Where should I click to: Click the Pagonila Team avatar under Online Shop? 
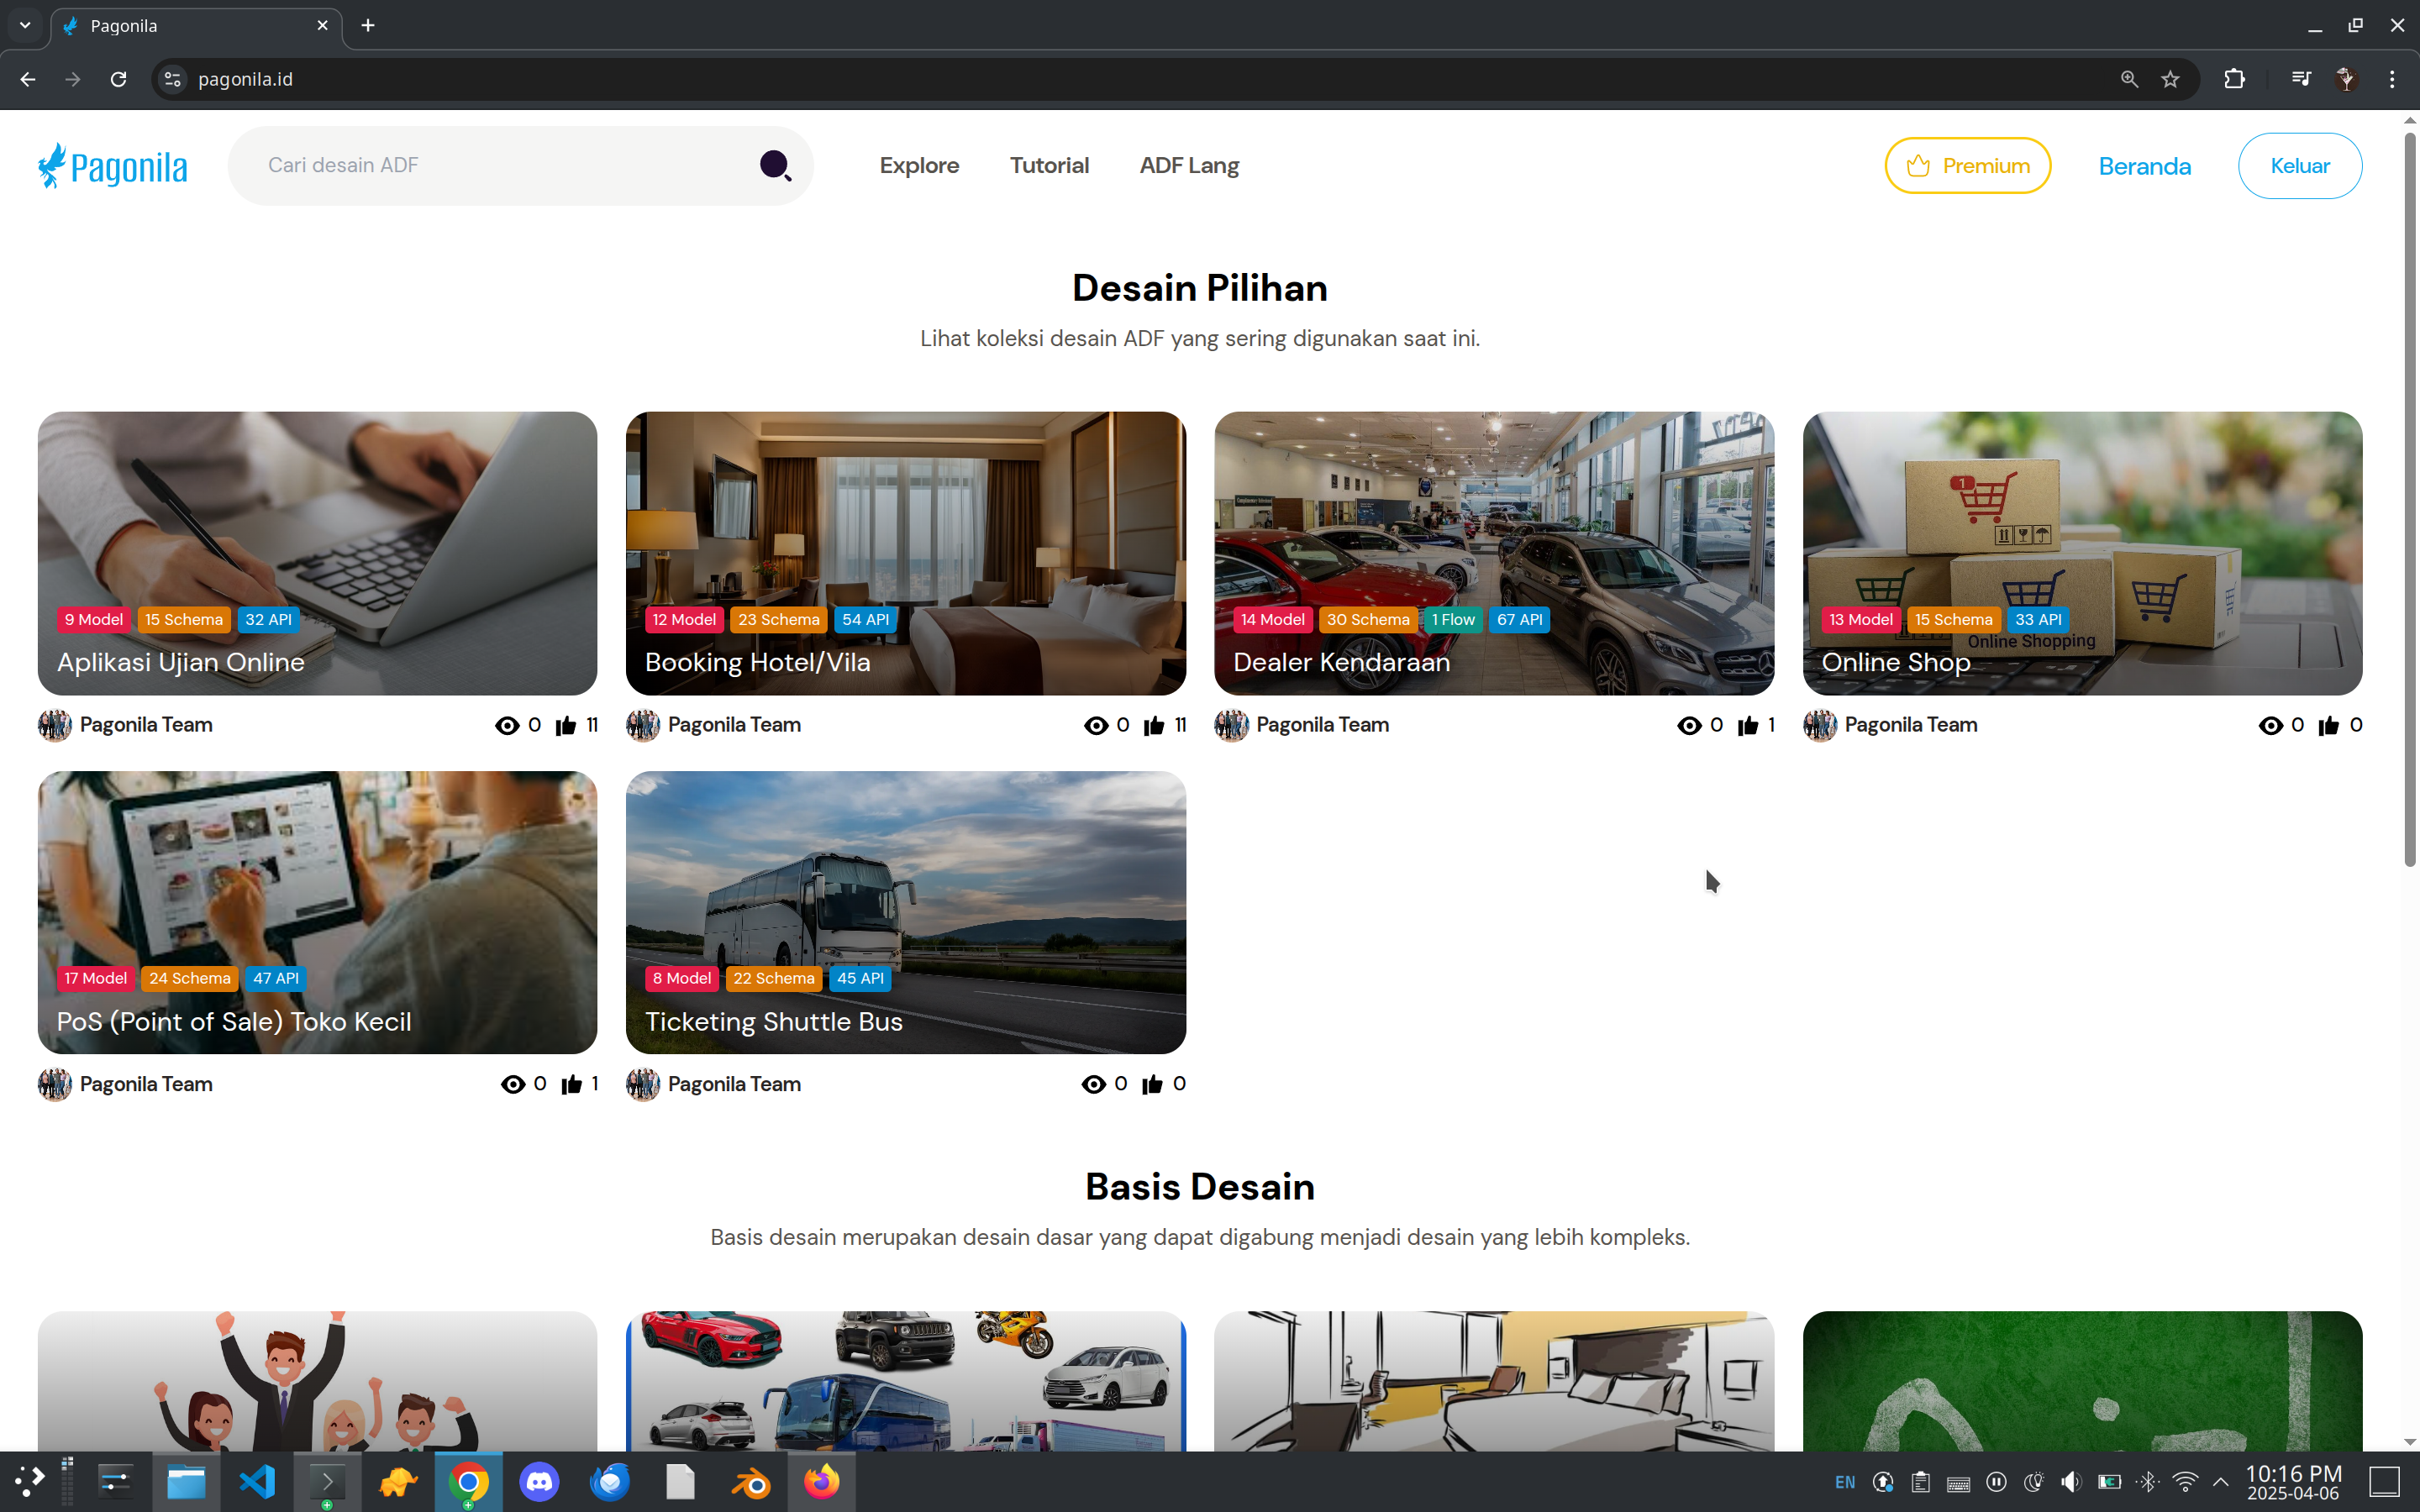(x=1819, y=725)
